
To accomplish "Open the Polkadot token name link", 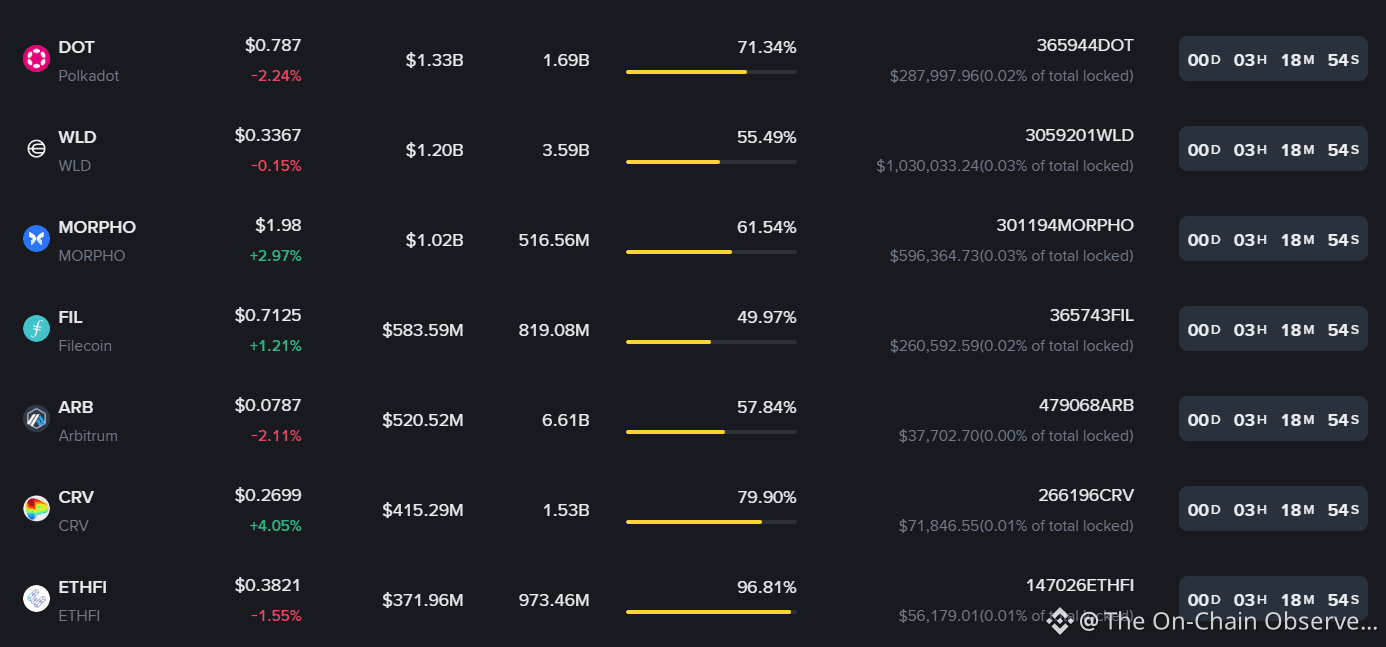I will coord(89,76).
